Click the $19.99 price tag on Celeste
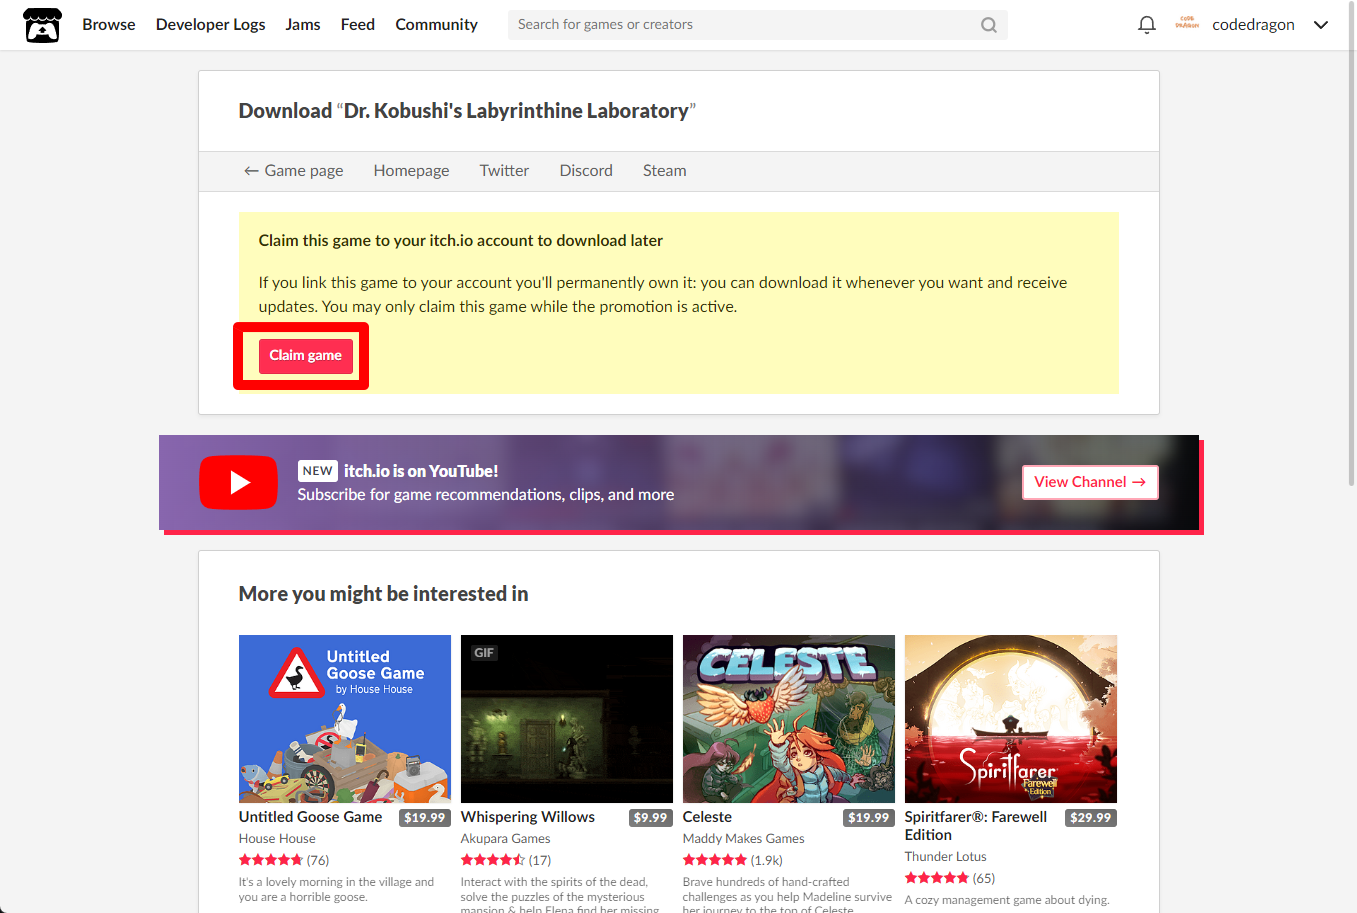Viewport: 1357px width, 913px height. coord(868,818)
